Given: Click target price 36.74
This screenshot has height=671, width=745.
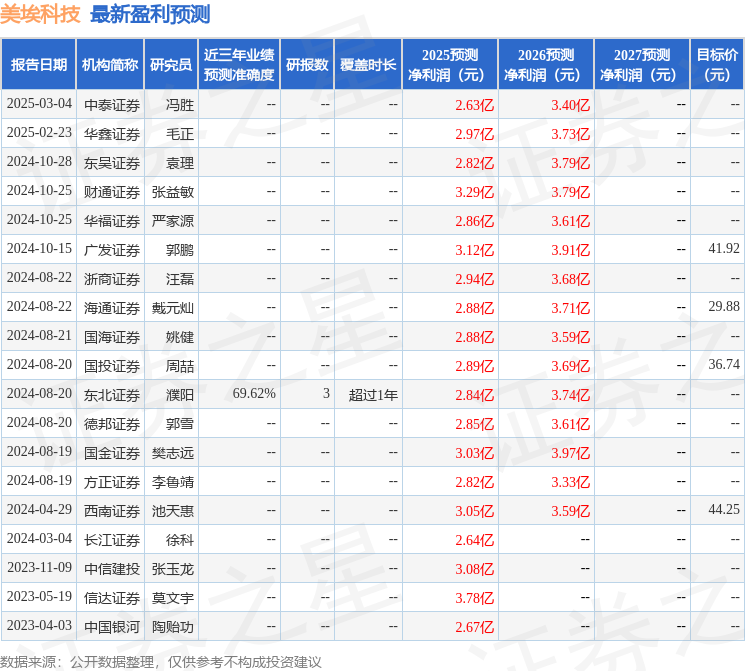Looking at the screenshot, I should coord(724,364).
